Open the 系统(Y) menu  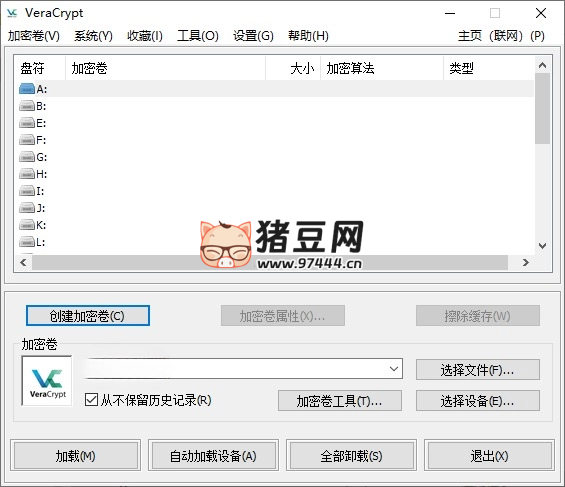click(x=93, y=36)
